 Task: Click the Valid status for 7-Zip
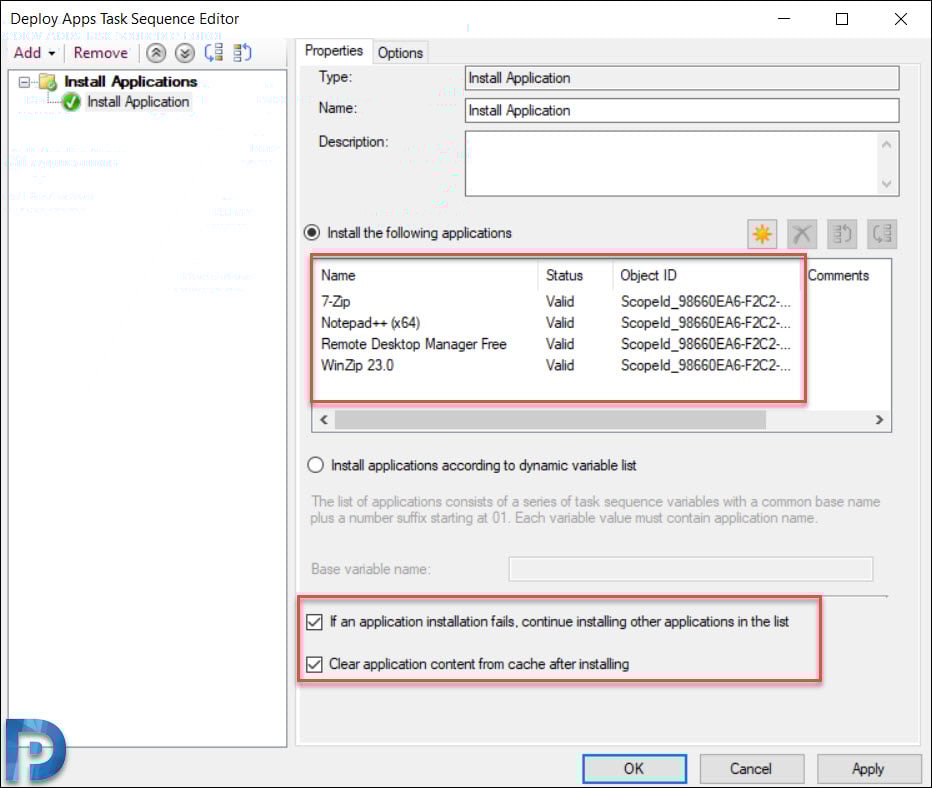click(560, 301)
